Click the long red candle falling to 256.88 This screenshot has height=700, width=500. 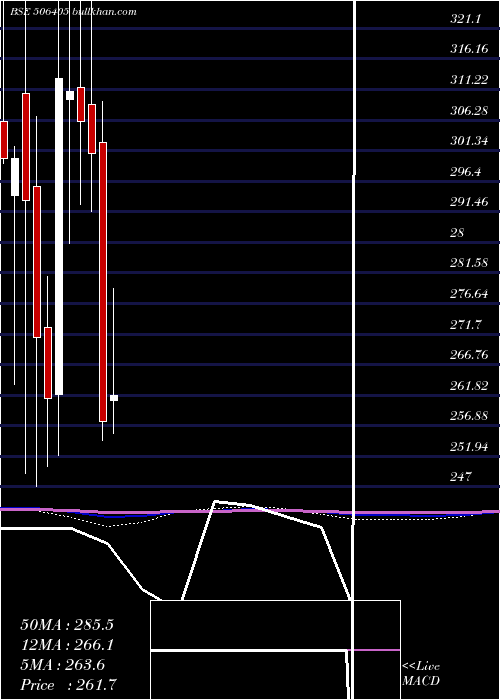103,282
